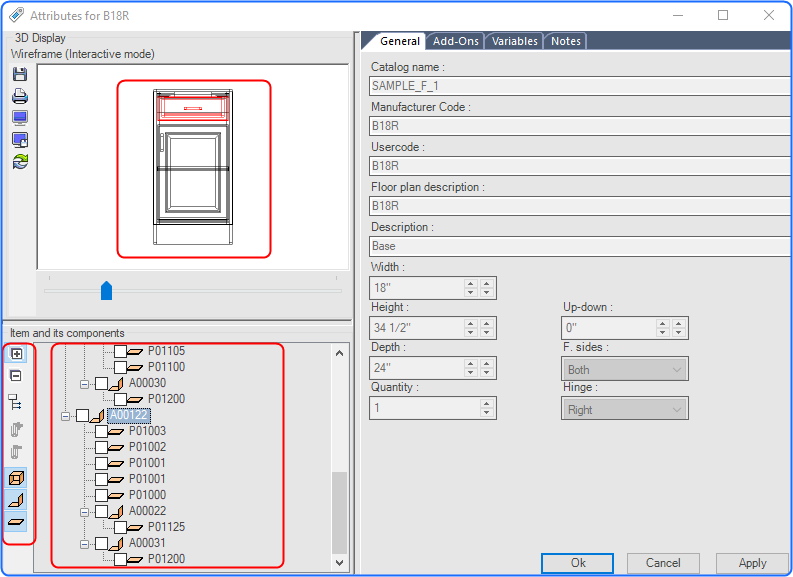Switch to the Variables tab
Viewport: 793px width, 577px height.
[514, 41]
